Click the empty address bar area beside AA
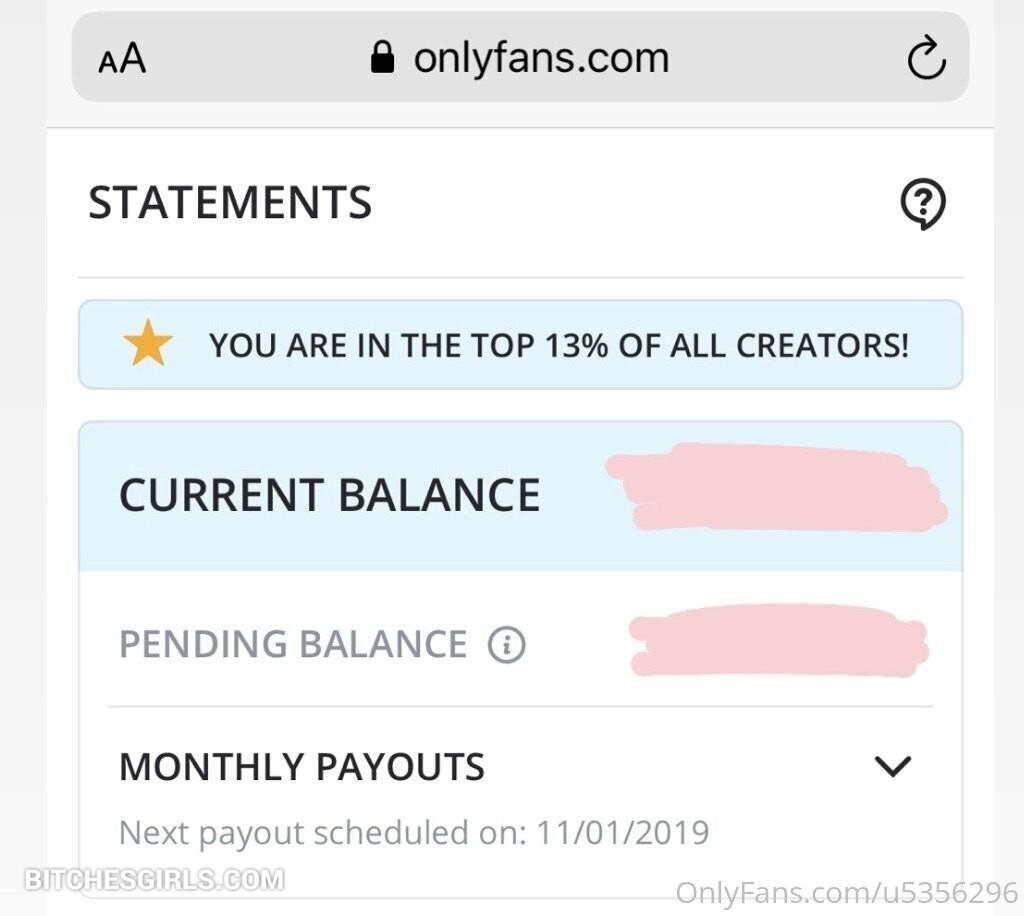This screenshot has height=916, width=1024. click(250, 58)
